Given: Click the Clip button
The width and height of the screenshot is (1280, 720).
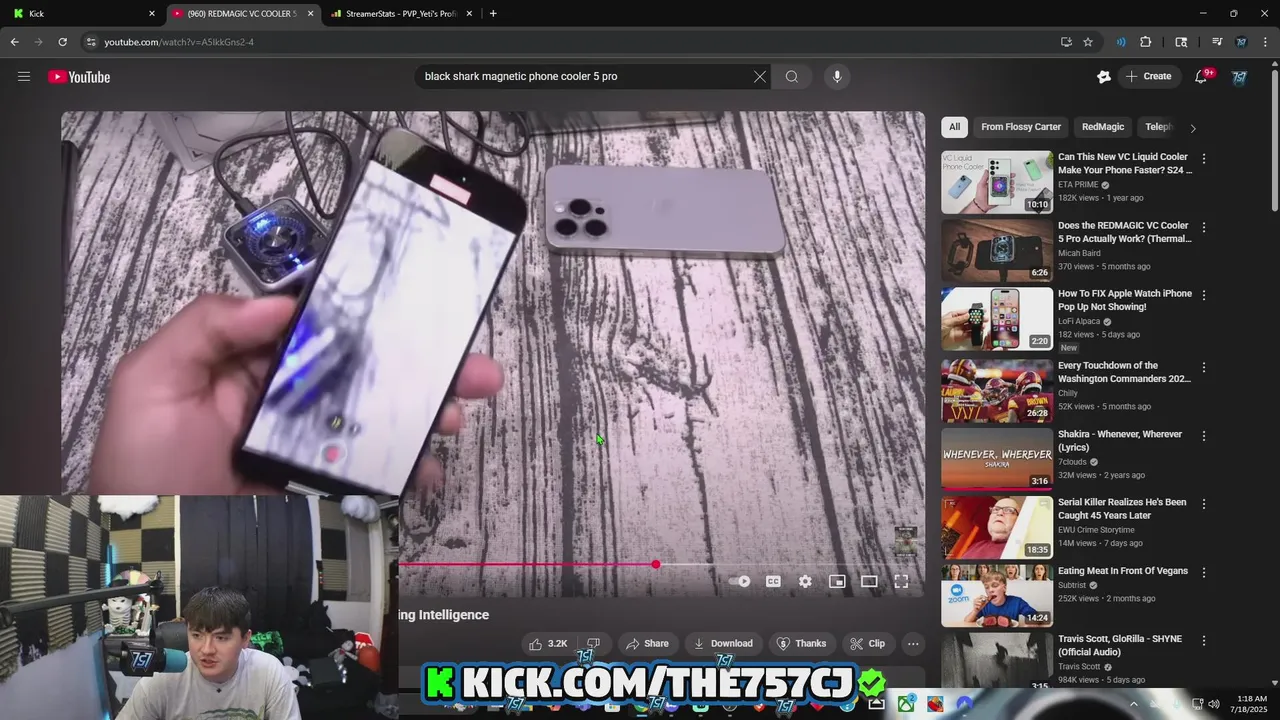Looking at the screenshot, I should [x=867, y=644].
